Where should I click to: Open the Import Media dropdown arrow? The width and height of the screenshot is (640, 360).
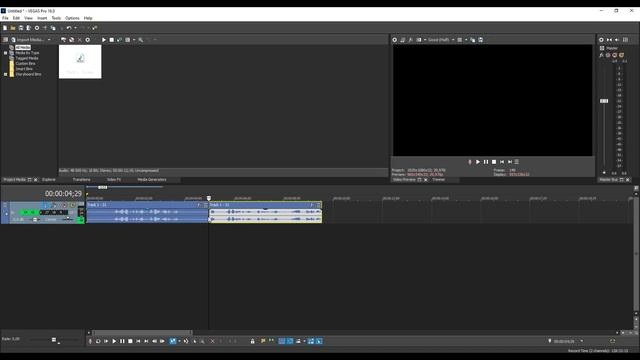(49, 40)
